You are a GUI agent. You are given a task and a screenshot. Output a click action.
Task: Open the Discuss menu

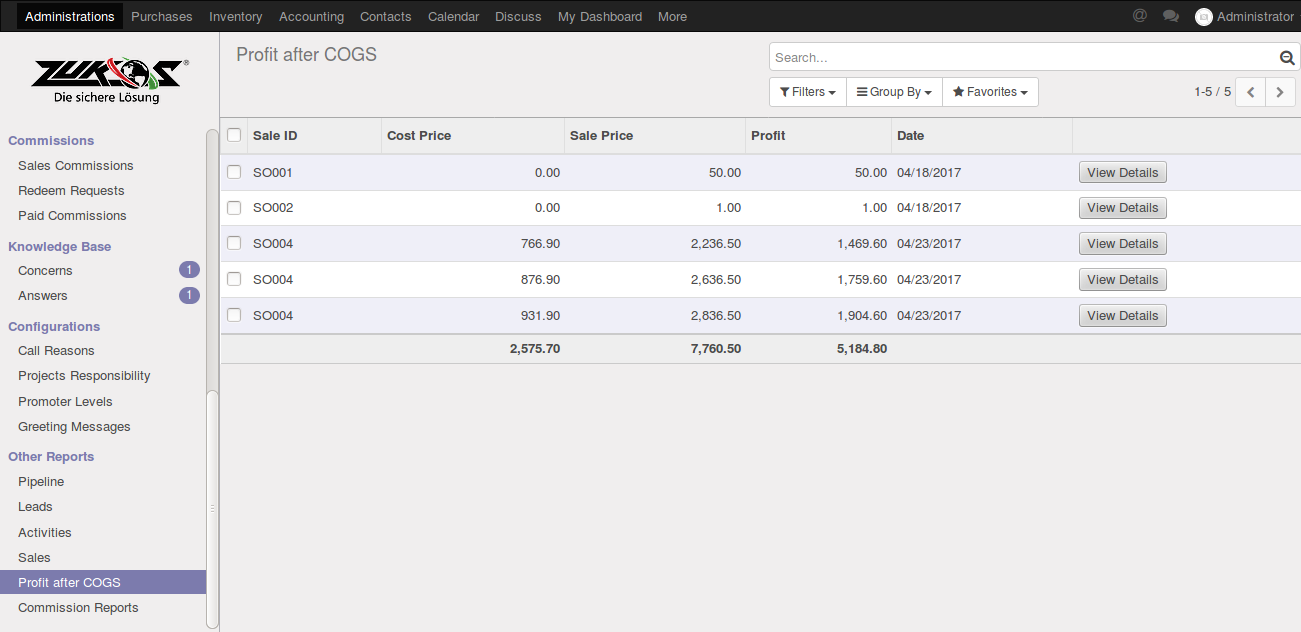tap(518, 17)
